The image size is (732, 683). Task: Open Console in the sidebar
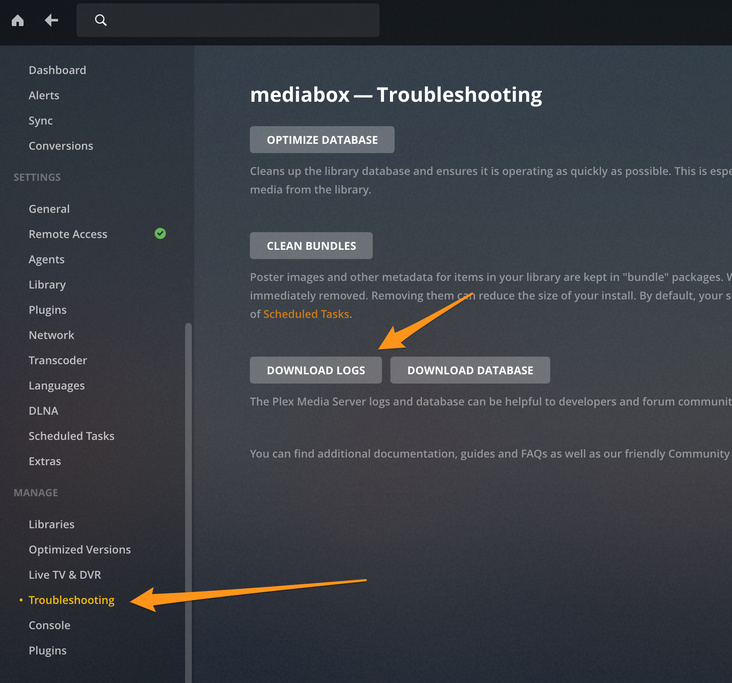[x=49, y=625]
